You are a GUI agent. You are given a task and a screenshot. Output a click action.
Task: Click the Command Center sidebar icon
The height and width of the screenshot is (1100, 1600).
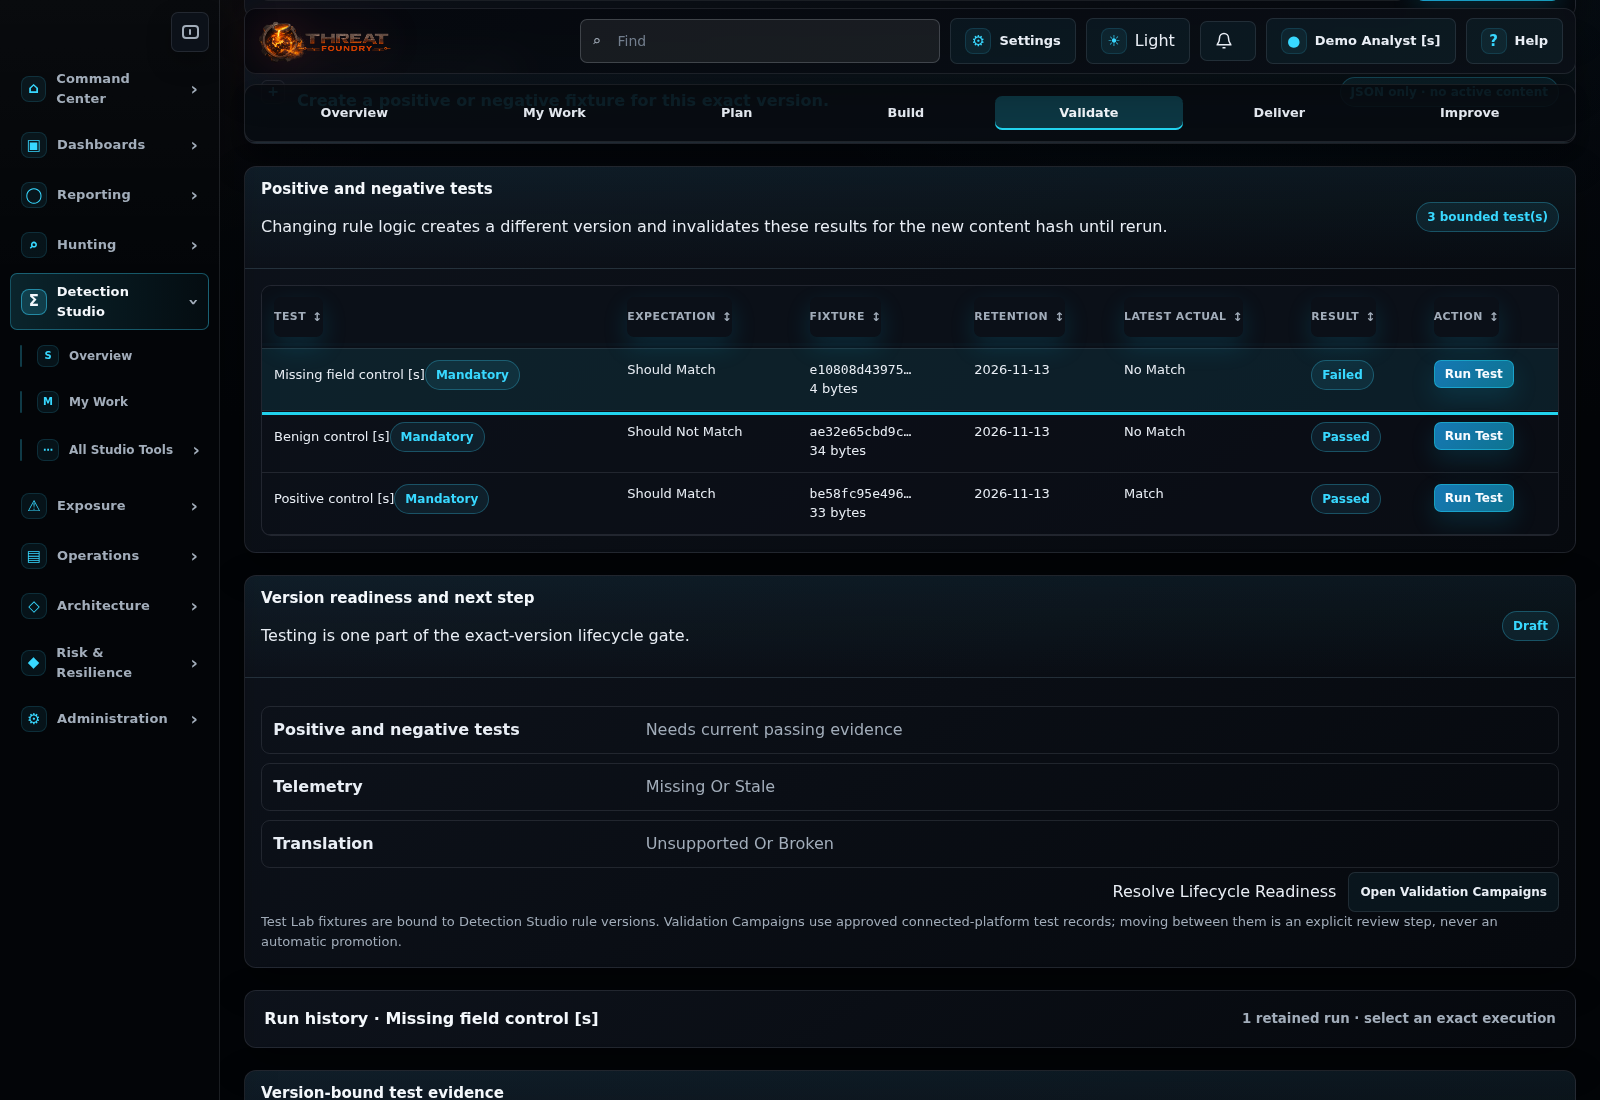tap(34, 89)
